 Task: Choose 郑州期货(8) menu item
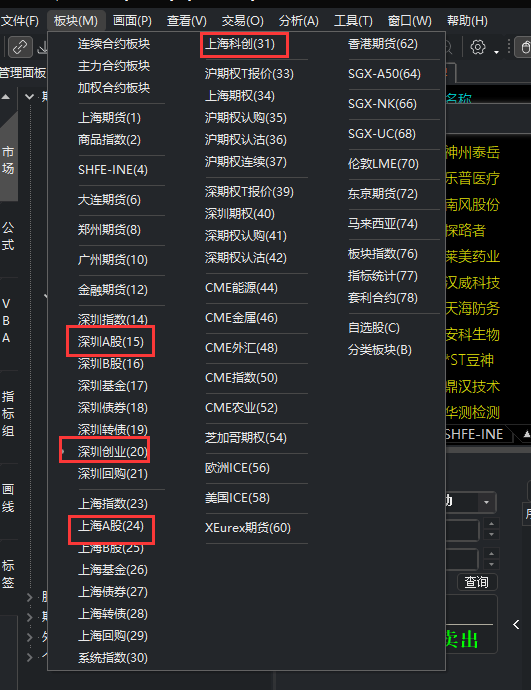(x=110, y=229)
